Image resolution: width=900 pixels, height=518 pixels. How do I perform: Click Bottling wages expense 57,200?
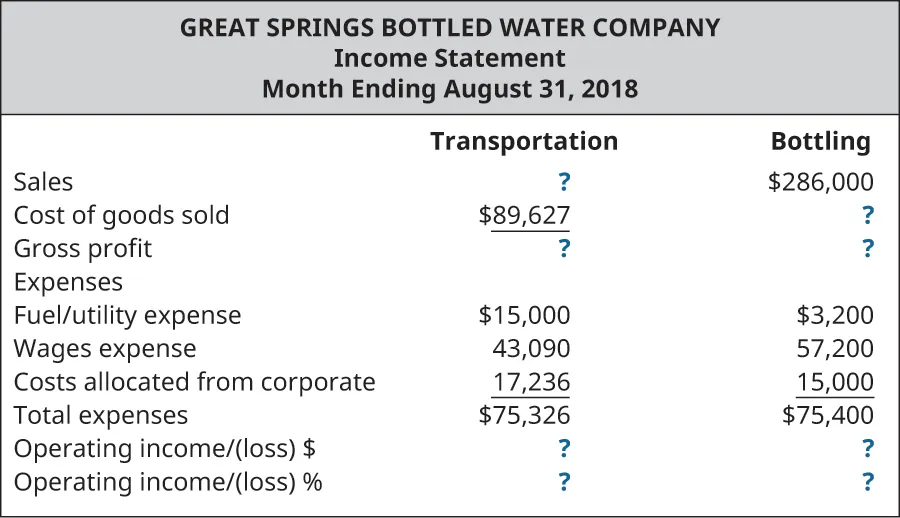[x=835, y=349]
